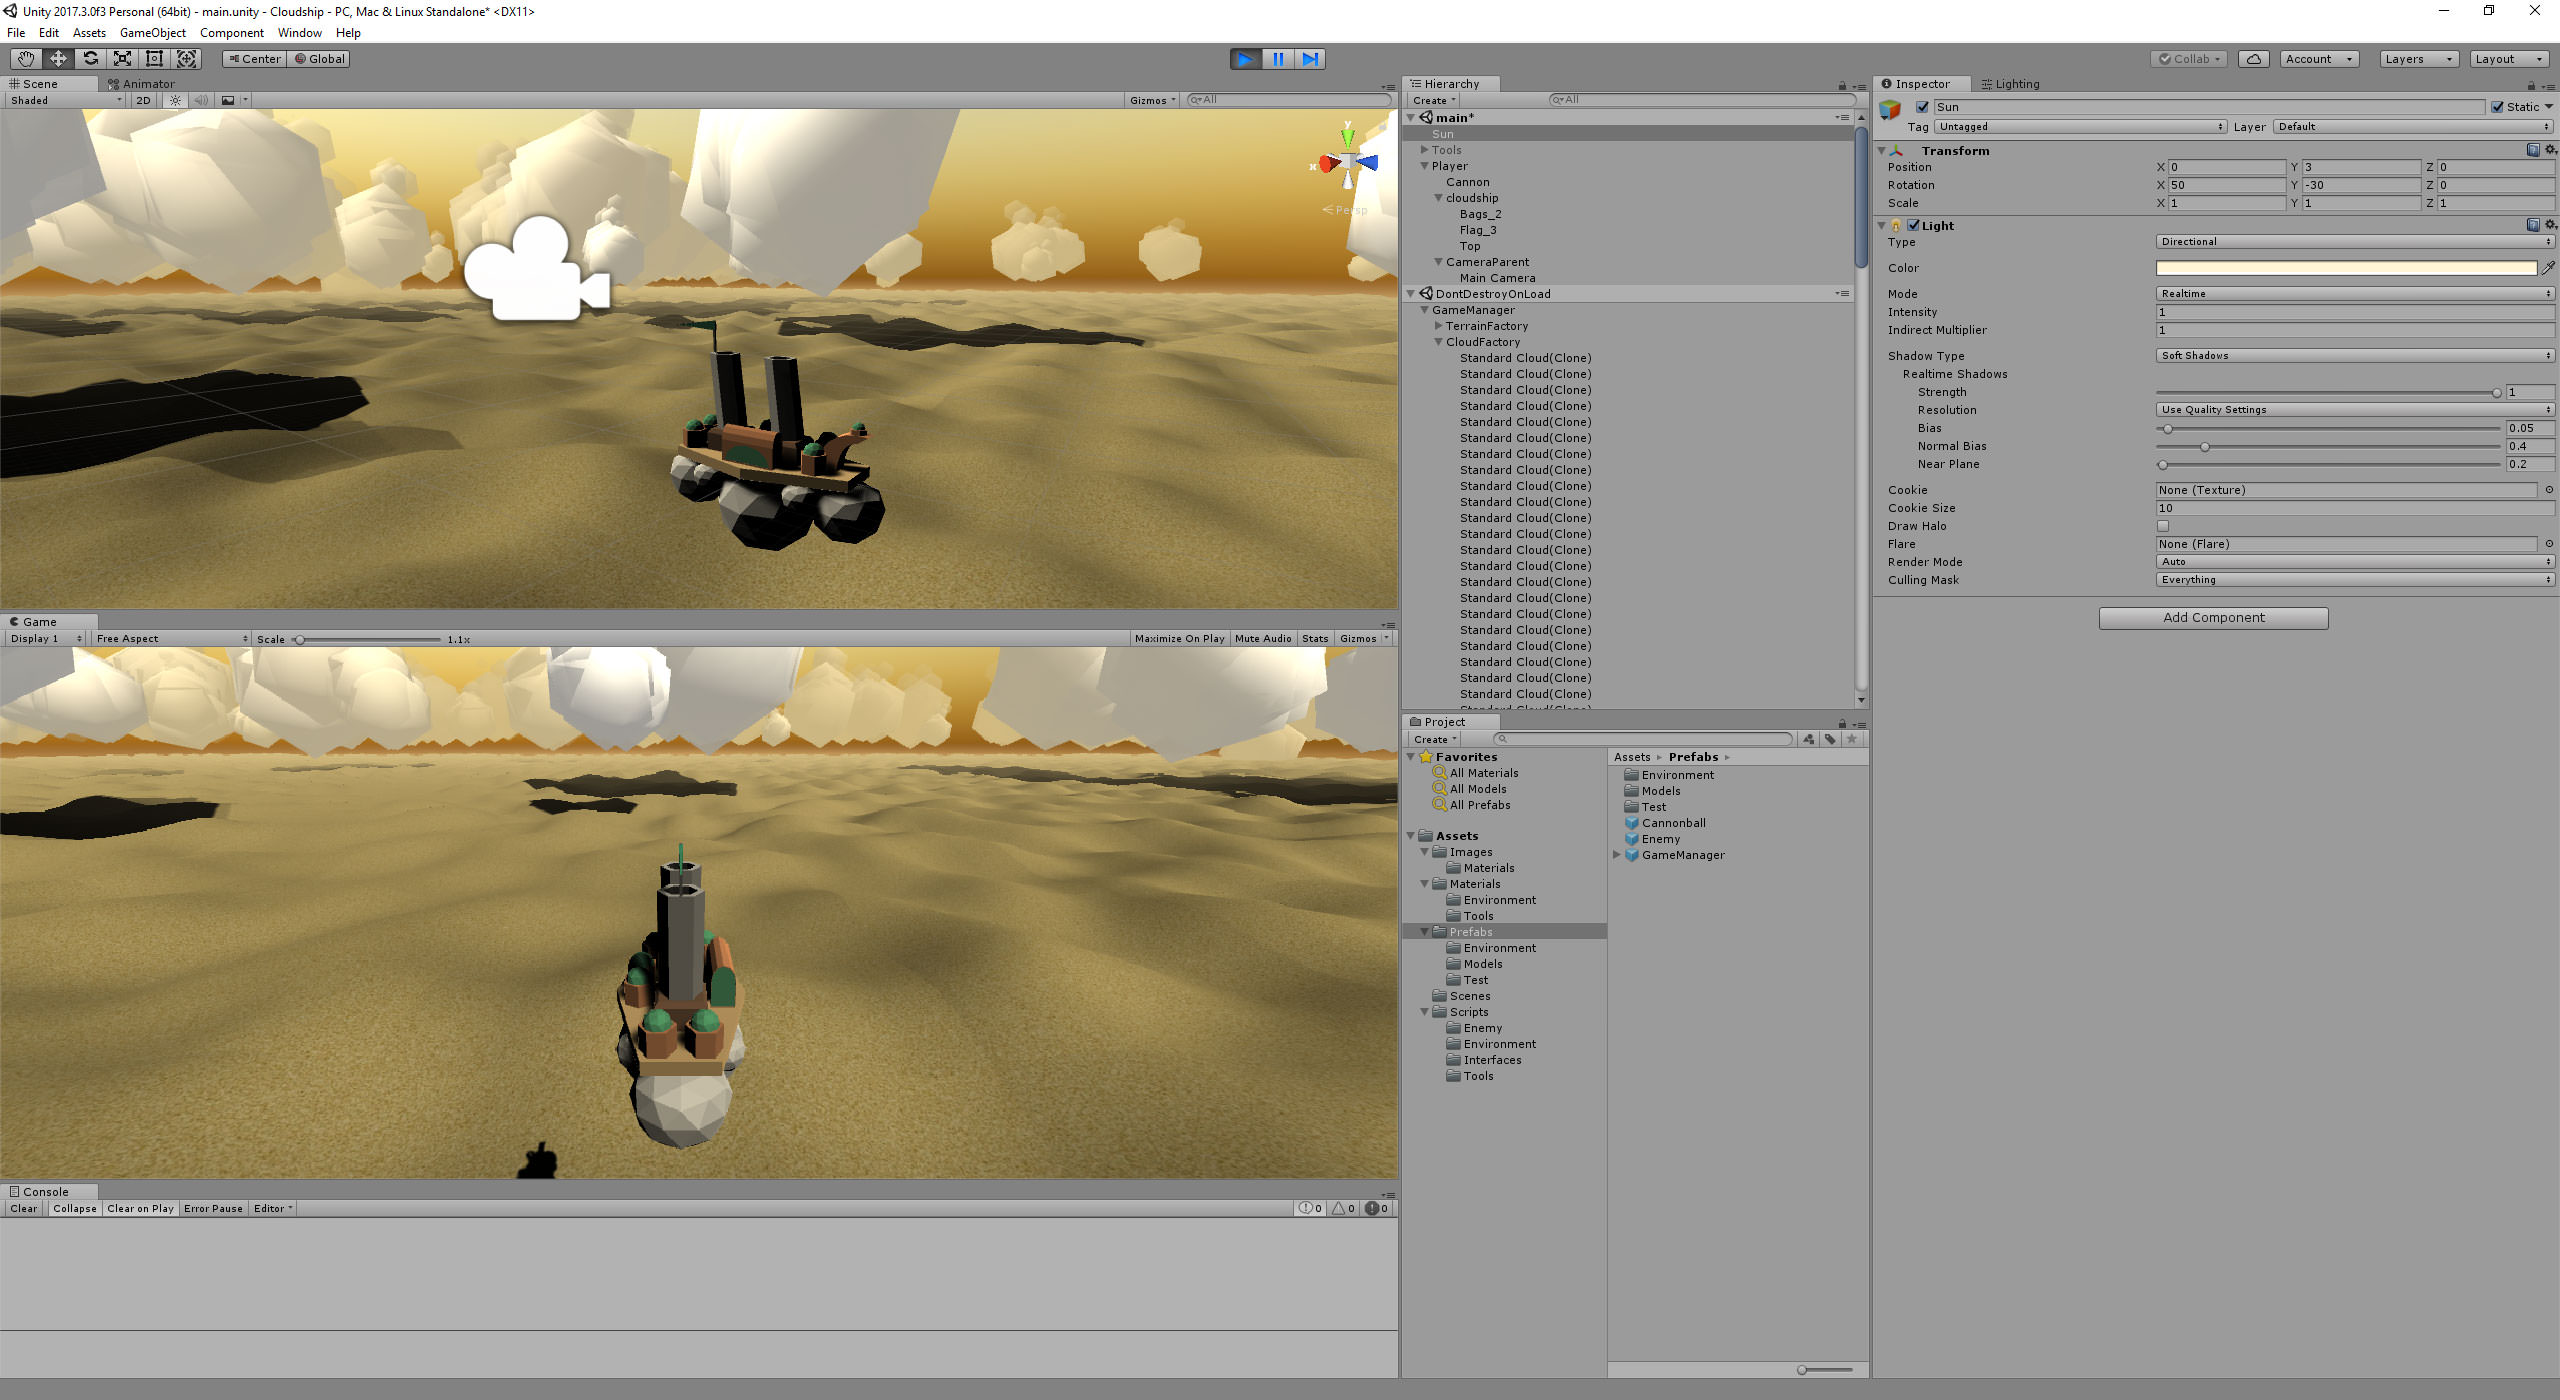Click the Pause button
Screen dimensions: 2560x1400
(x=1278, y=59)
